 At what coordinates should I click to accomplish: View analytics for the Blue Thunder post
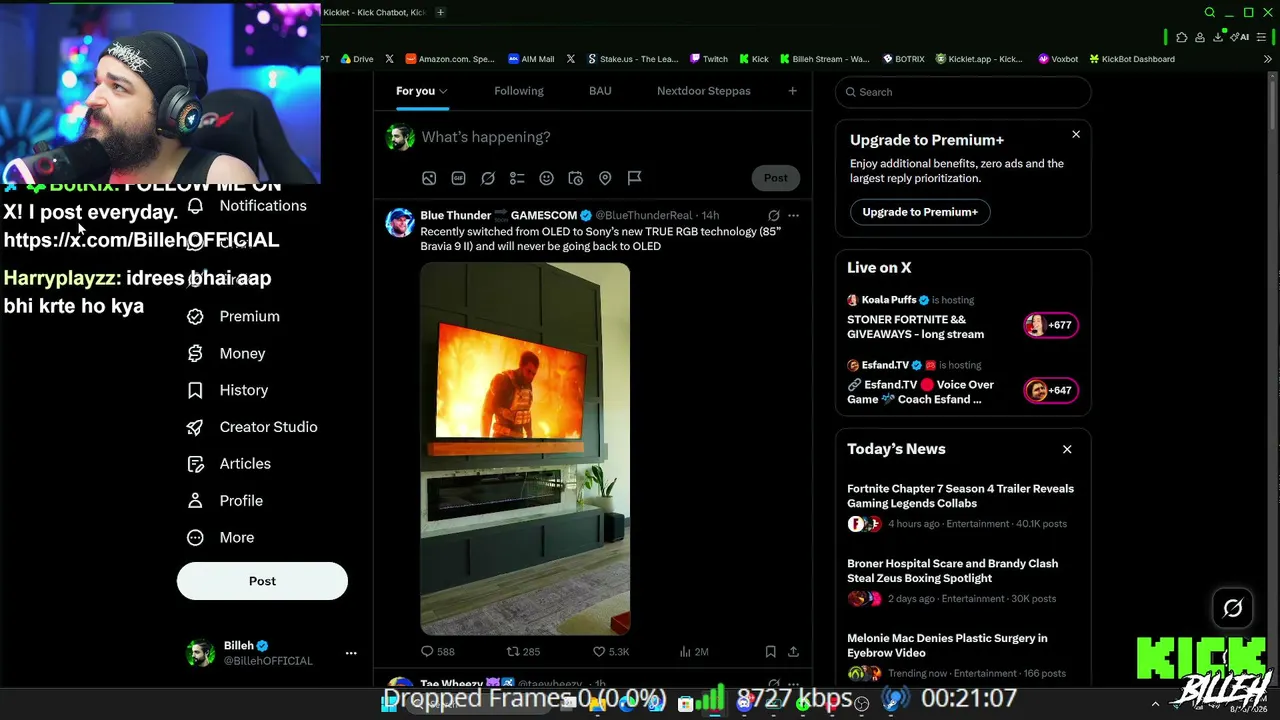tap(694, 652)
